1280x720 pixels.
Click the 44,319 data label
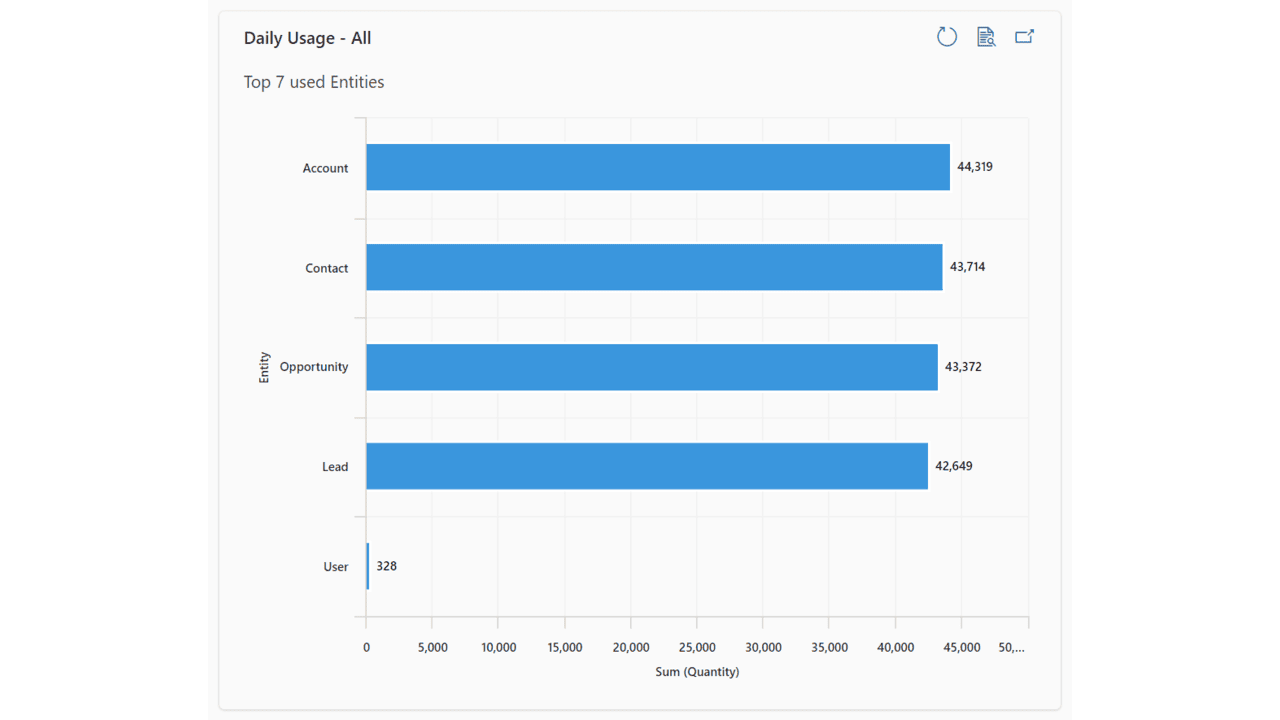(974, 167)
